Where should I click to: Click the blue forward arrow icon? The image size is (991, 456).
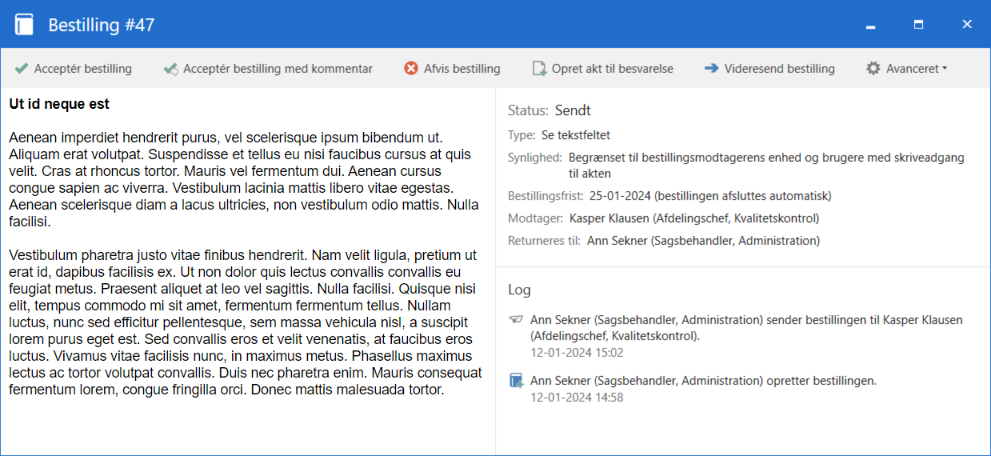coord(711,69)
